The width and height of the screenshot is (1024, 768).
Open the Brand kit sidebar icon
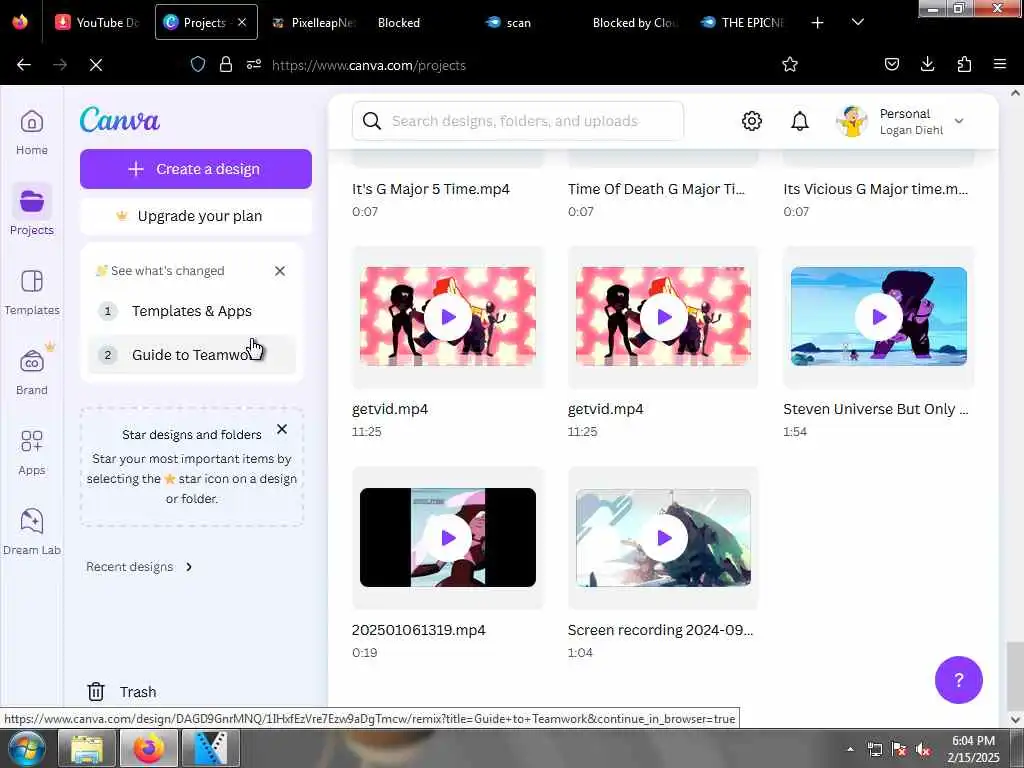pyautogui.click(x=31, y=372)
